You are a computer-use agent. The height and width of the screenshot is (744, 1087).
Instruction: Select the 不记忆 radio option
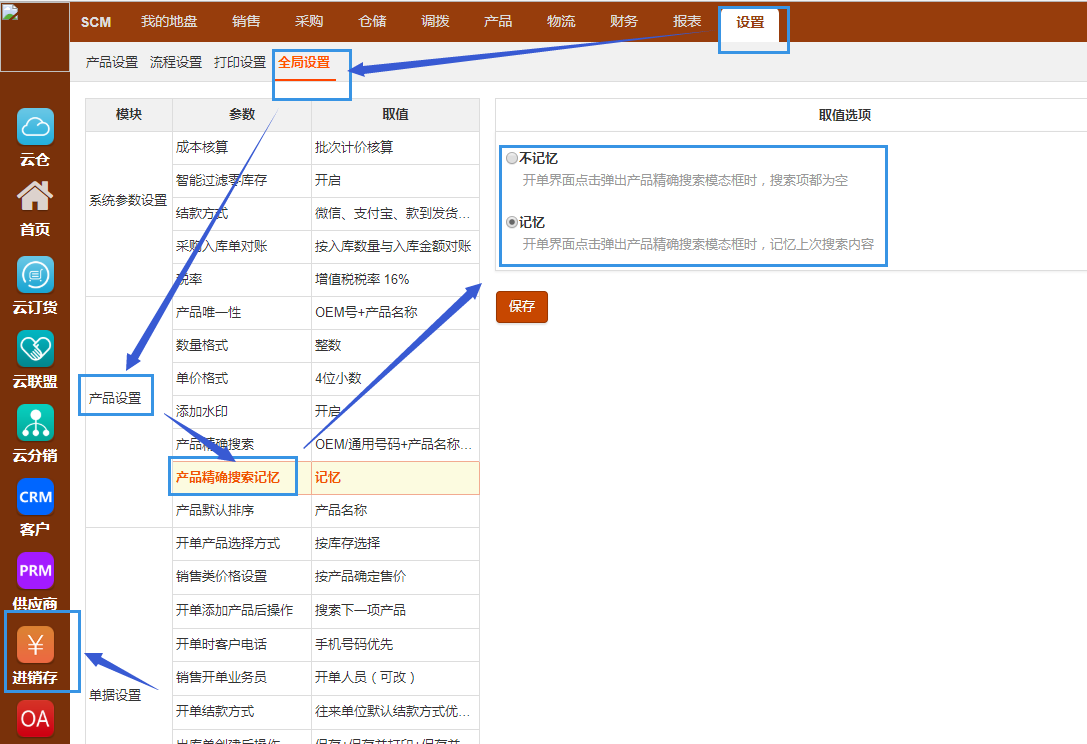click(512, 158)
